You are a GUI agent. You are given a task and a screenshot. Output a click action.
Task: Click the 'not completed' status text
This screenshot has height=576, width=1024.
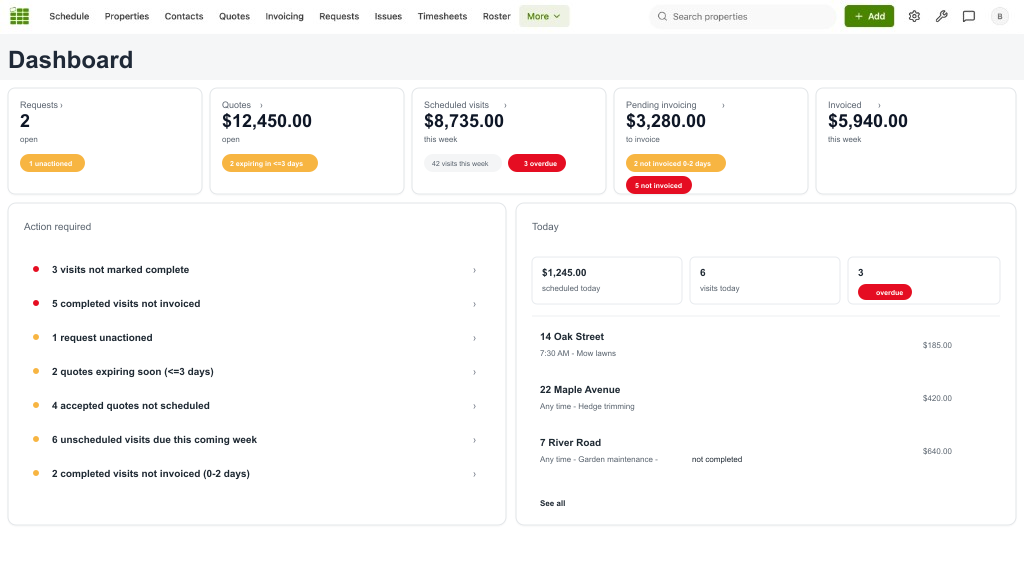717,460
